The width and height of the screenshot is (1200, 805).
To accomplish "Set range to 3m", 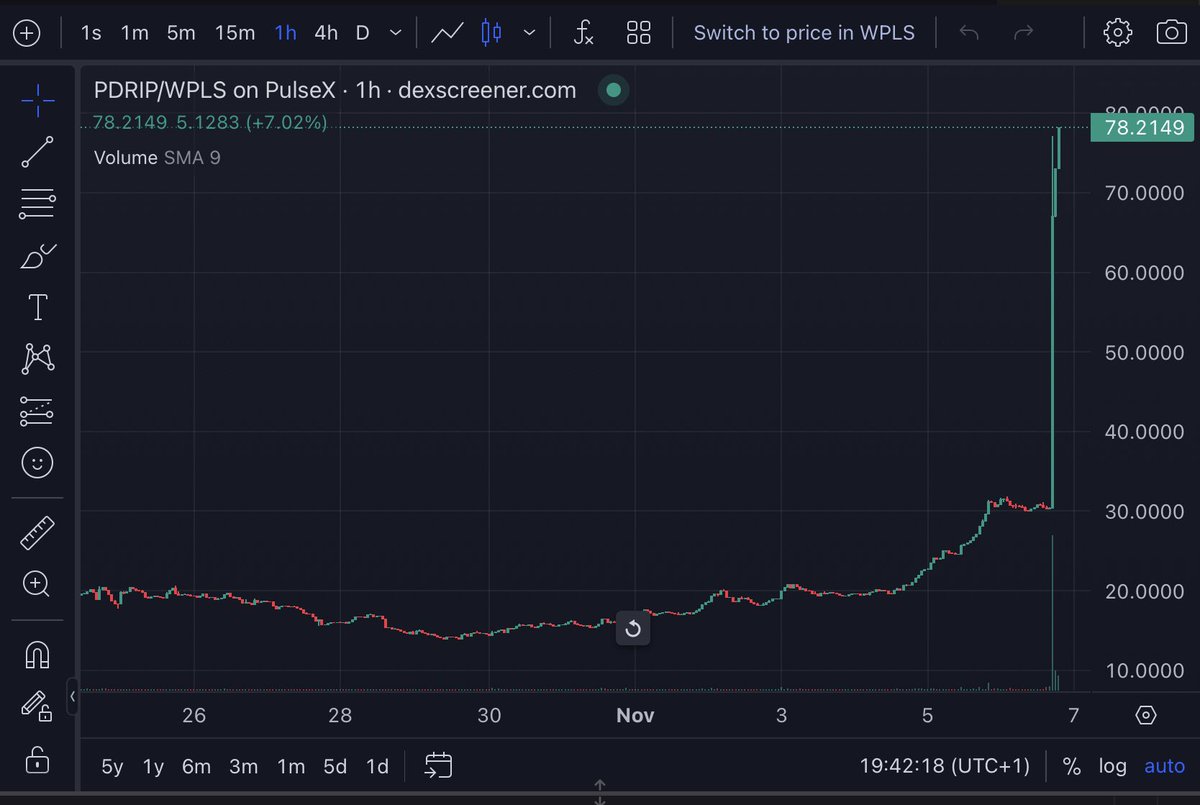I will (244, 767).
